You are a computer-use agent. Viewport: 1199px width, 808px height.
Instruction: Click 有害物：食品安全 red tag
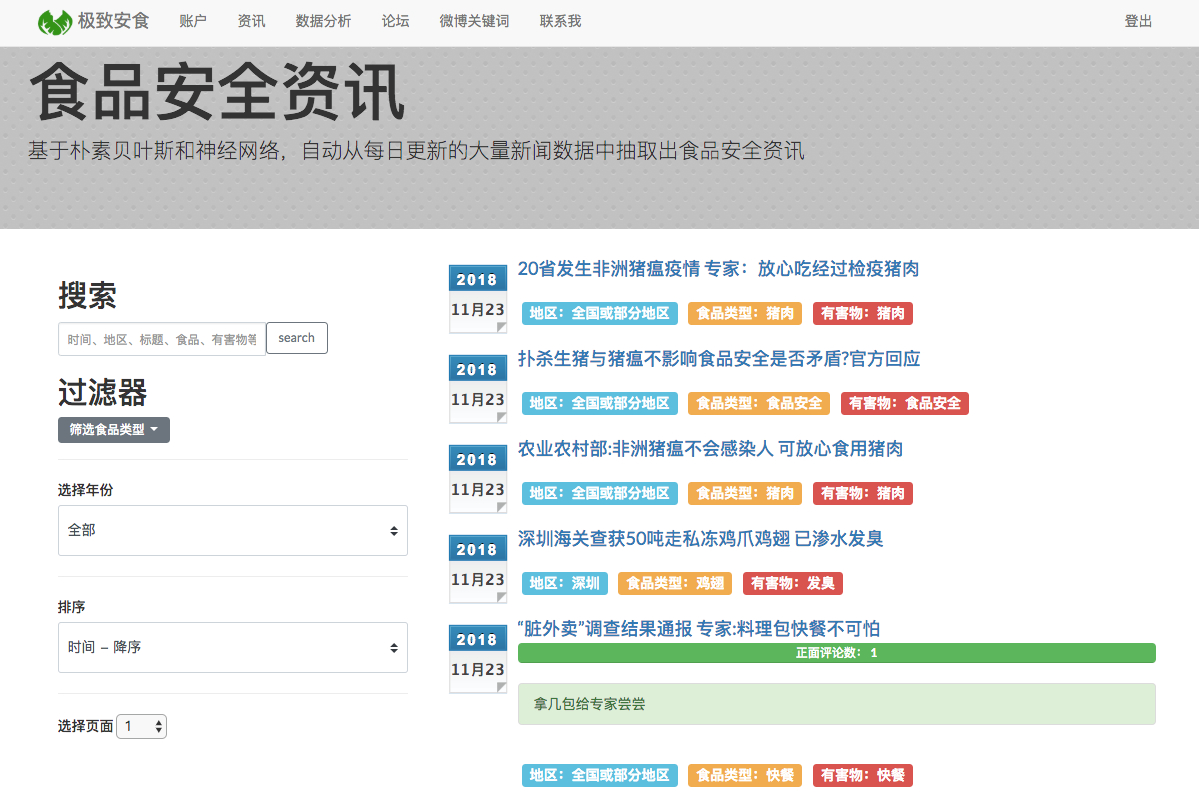(905, 404)
